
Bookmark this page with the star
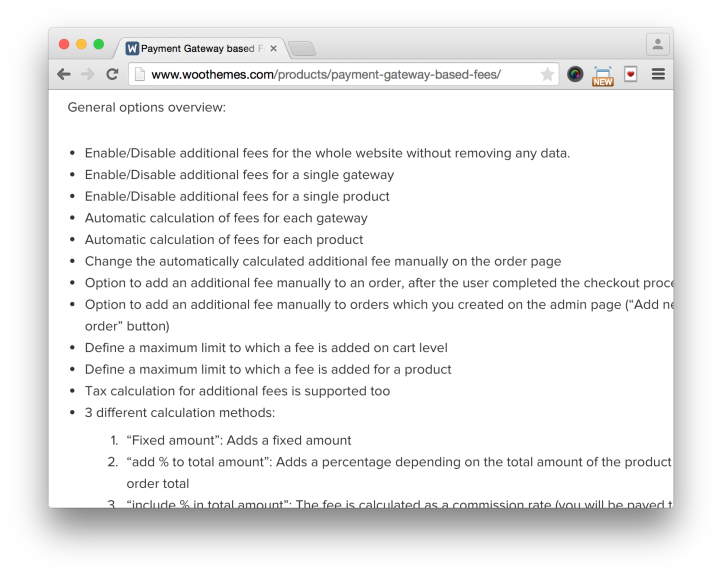pyautogui.click(x=547, y=74)
